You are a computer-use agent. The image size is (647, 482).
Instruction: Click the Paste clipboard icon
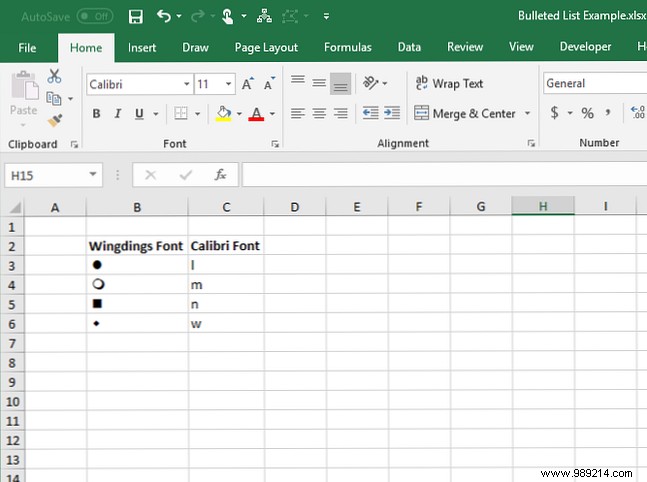(24, 85)
